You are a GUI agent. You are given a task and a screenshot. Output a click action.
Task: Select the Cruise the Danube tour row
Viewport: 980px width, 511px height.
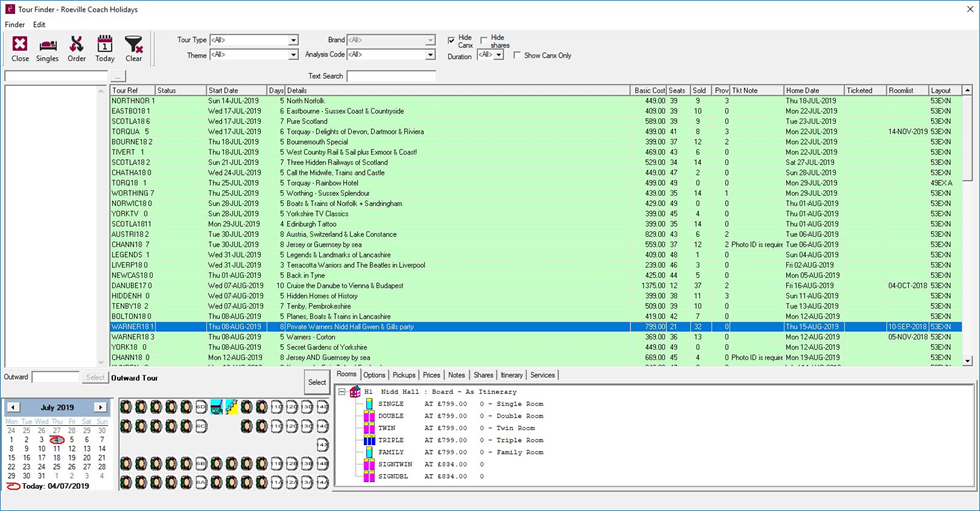click(x=536, y=285)
